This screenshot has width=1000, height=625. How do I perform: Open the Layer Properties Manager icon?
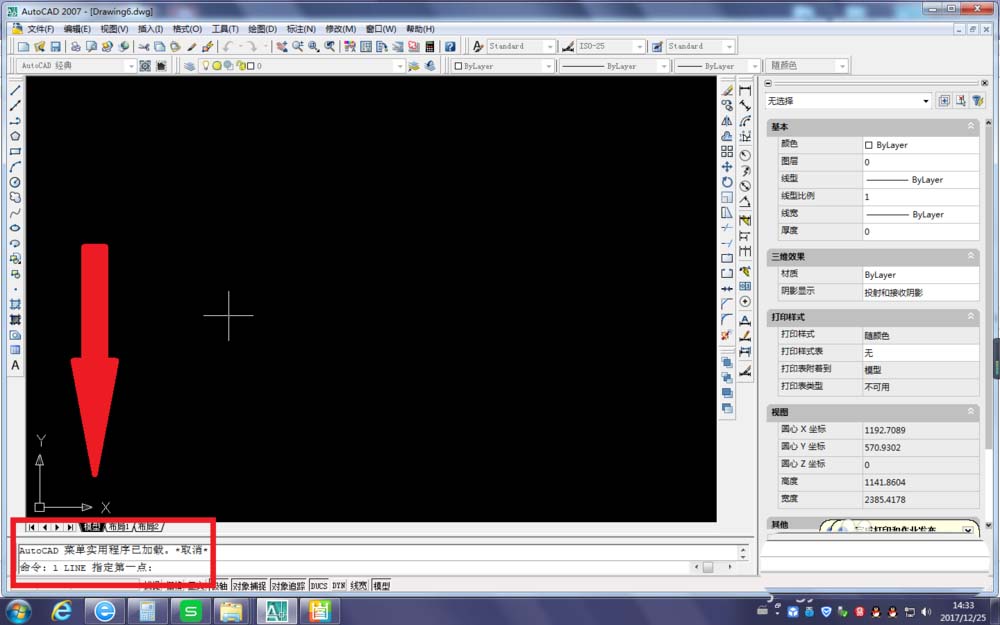click(x=189, y=66)
